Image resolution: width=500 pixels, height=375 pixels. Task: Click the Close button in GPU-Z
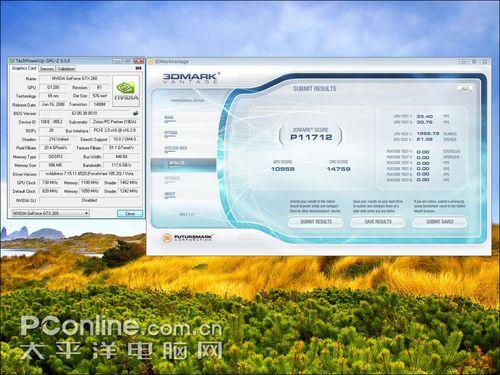pos(130,213)
